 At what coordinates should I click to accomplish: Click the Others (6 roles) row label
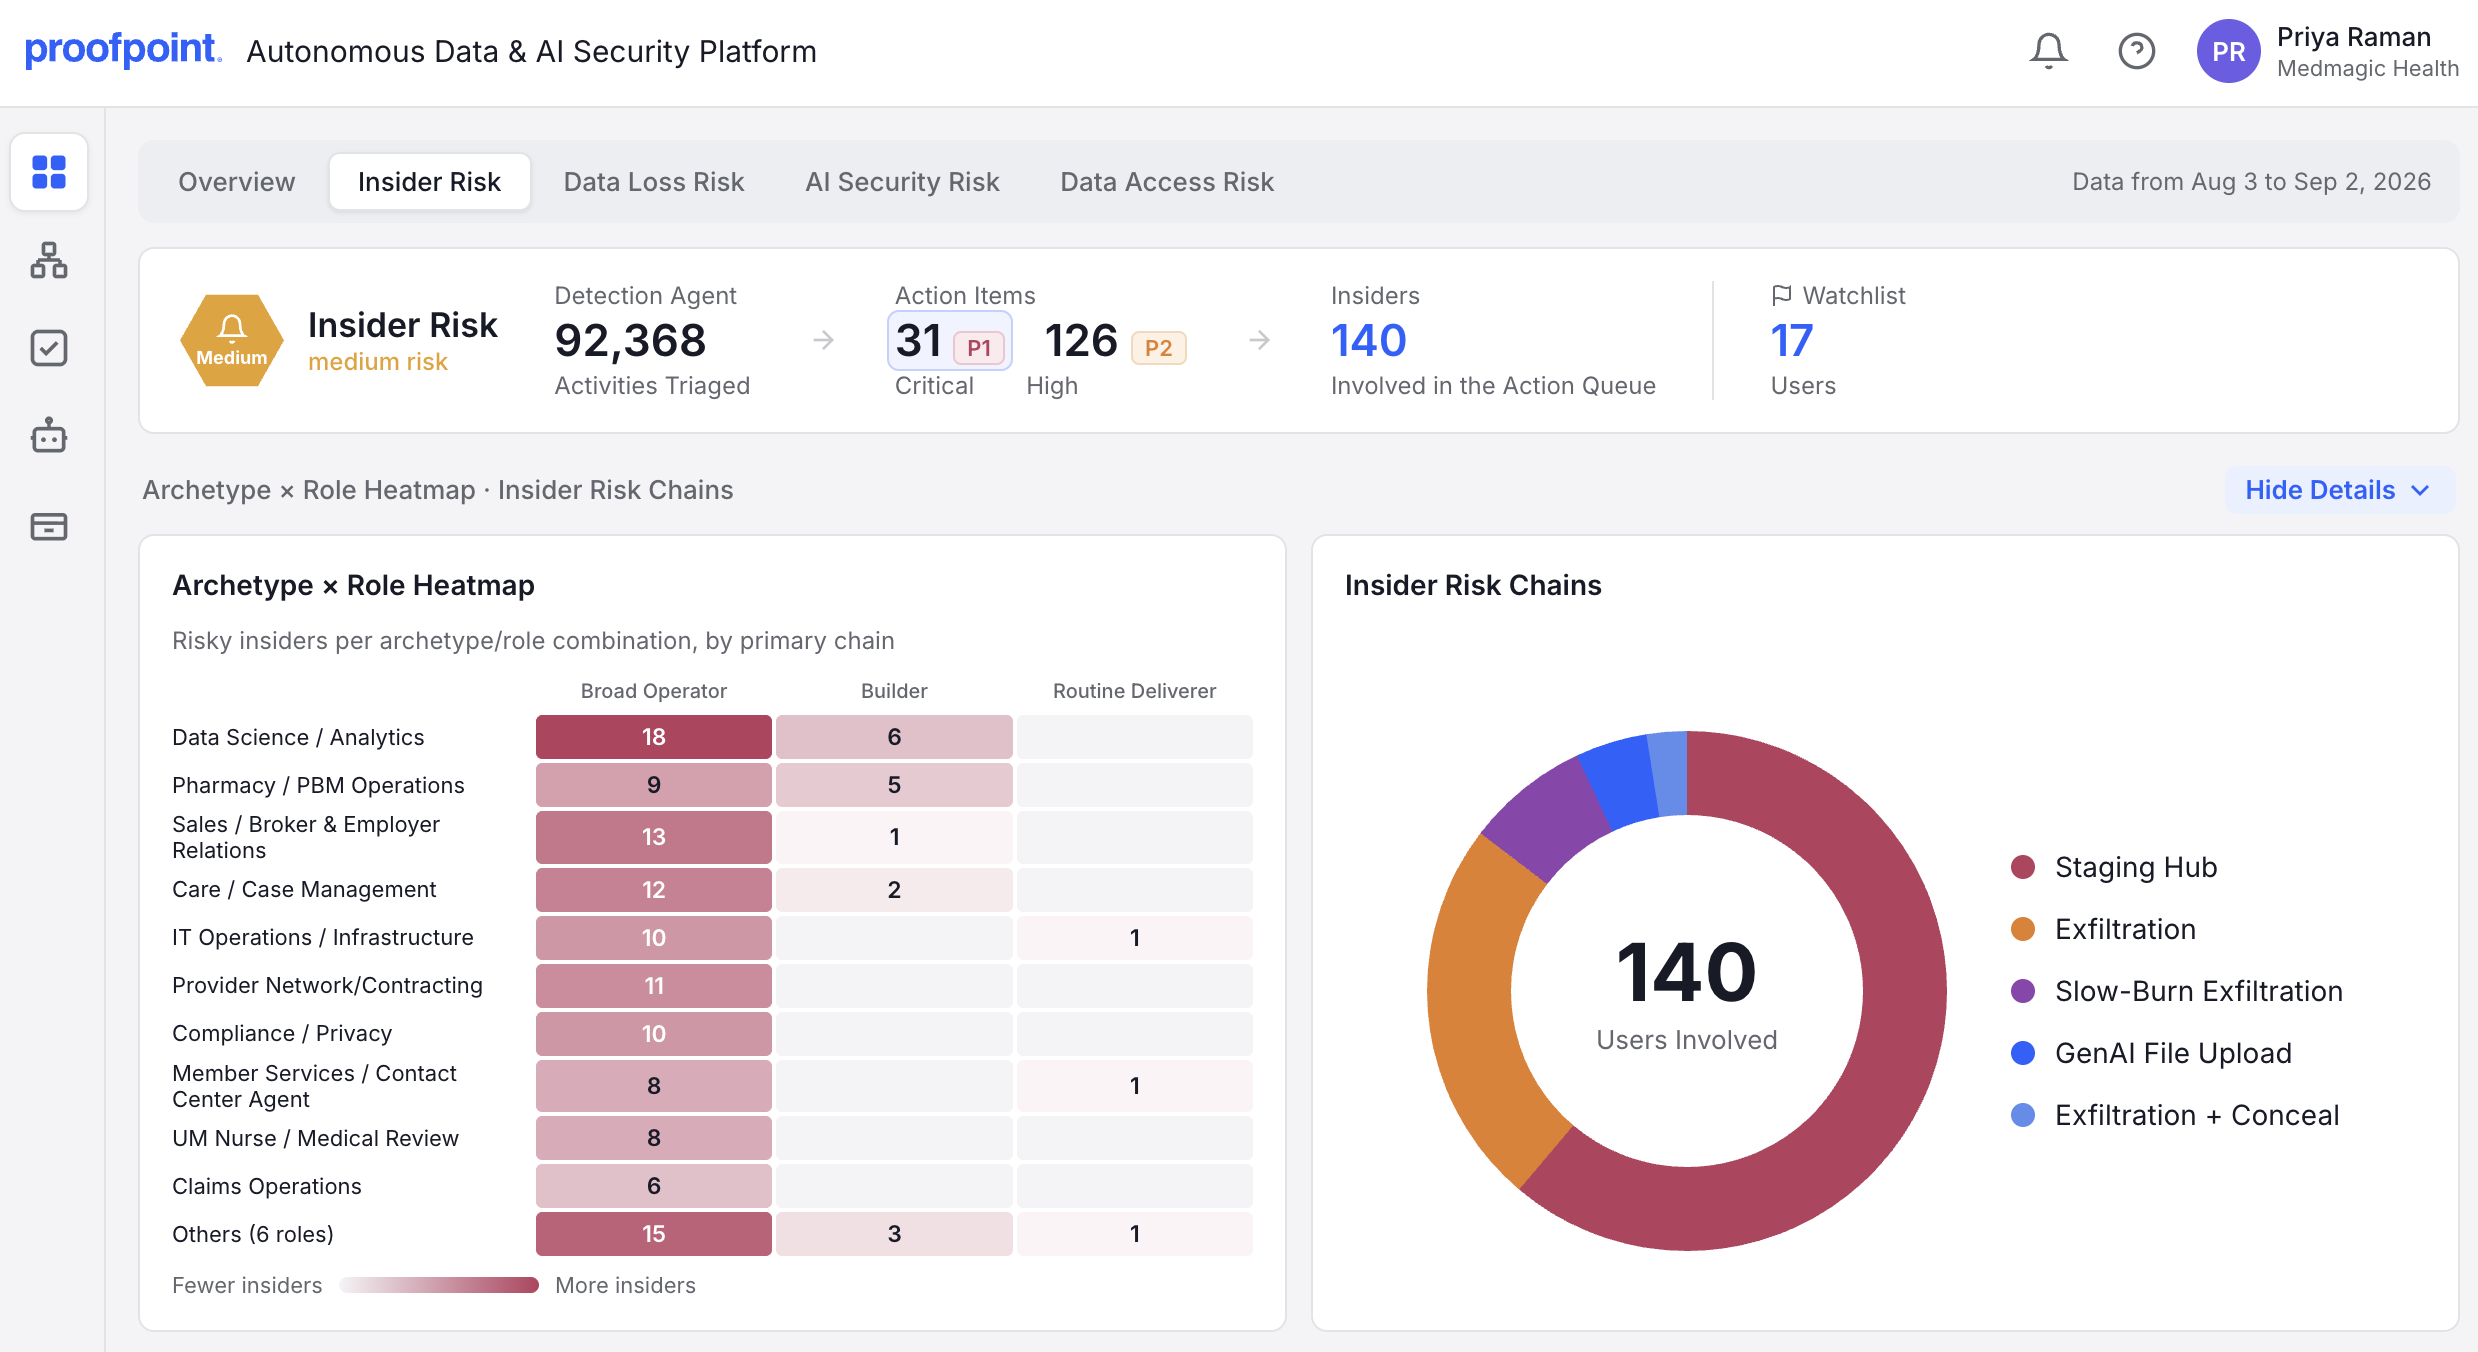(253, 1234)
